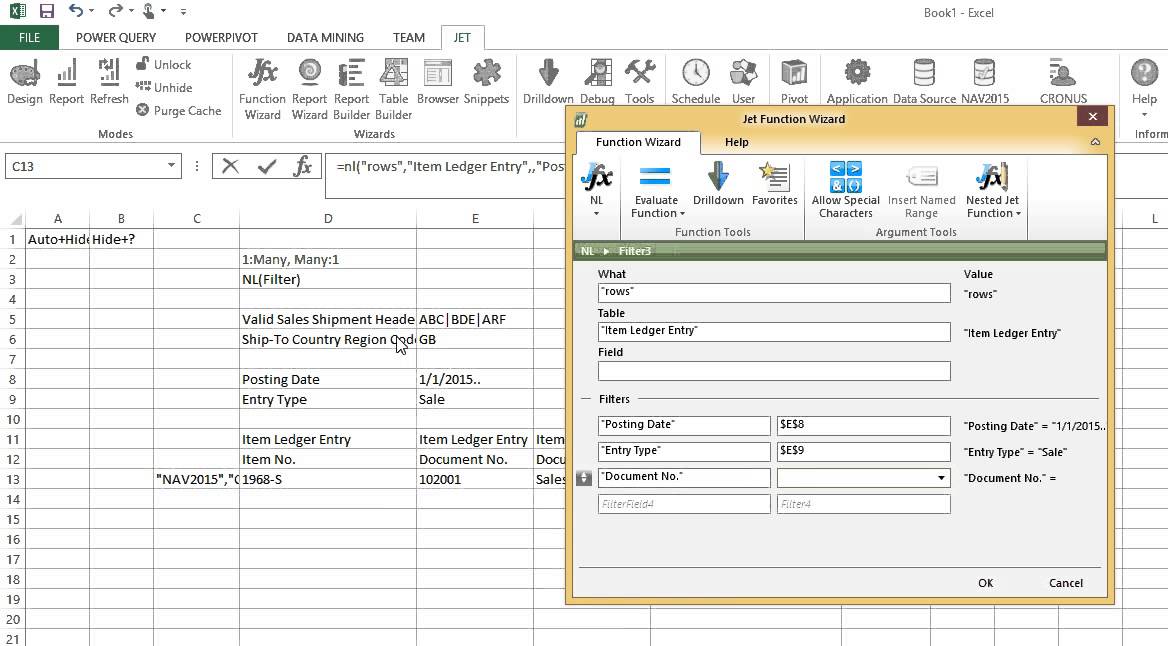Open the Report Wizard
1168x646 pixels.
(x=309, y=90)
